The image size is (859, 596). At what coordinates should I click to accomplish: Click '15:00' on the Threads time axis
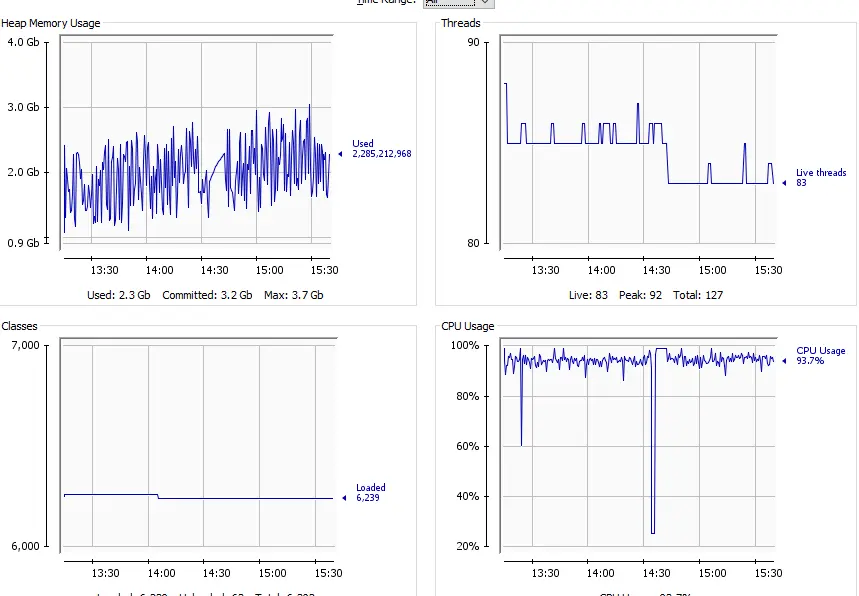click(x=712, y=270)
